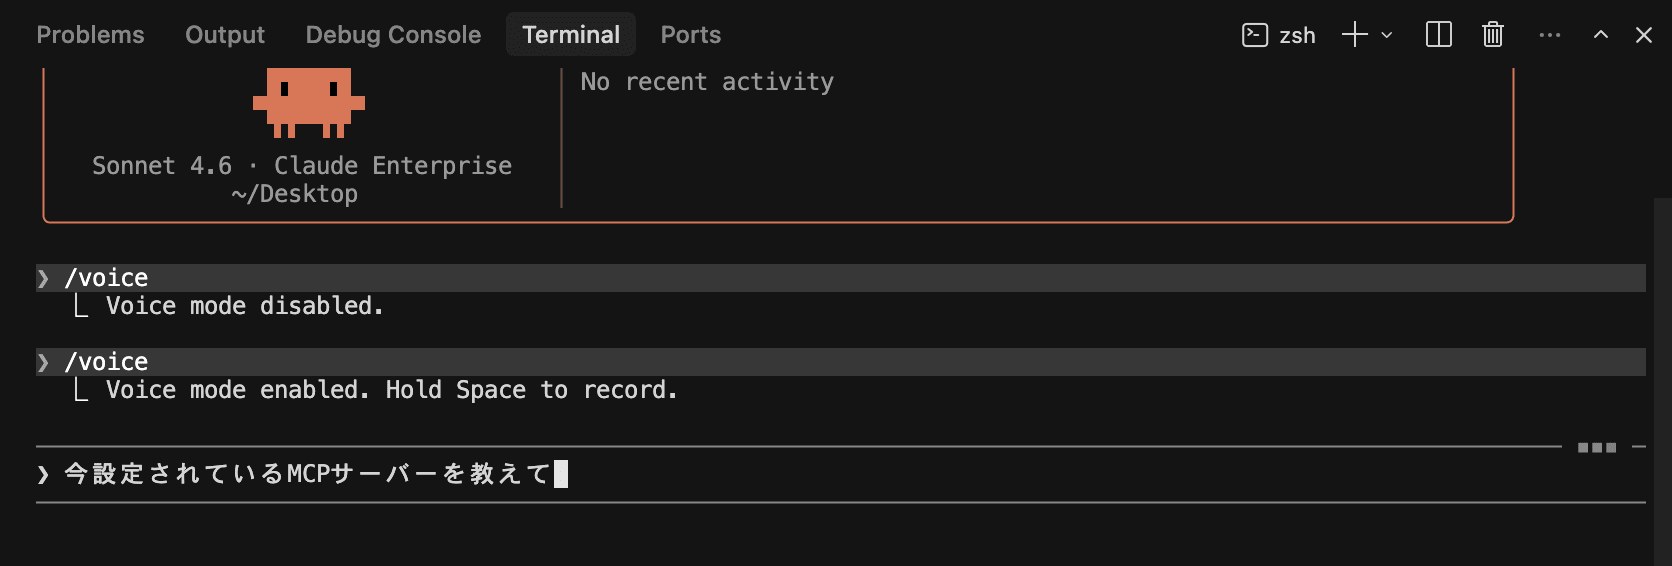The image size is (1672, 566).
Task: Split the terminal pane
Action: (x=1438, y=35)
